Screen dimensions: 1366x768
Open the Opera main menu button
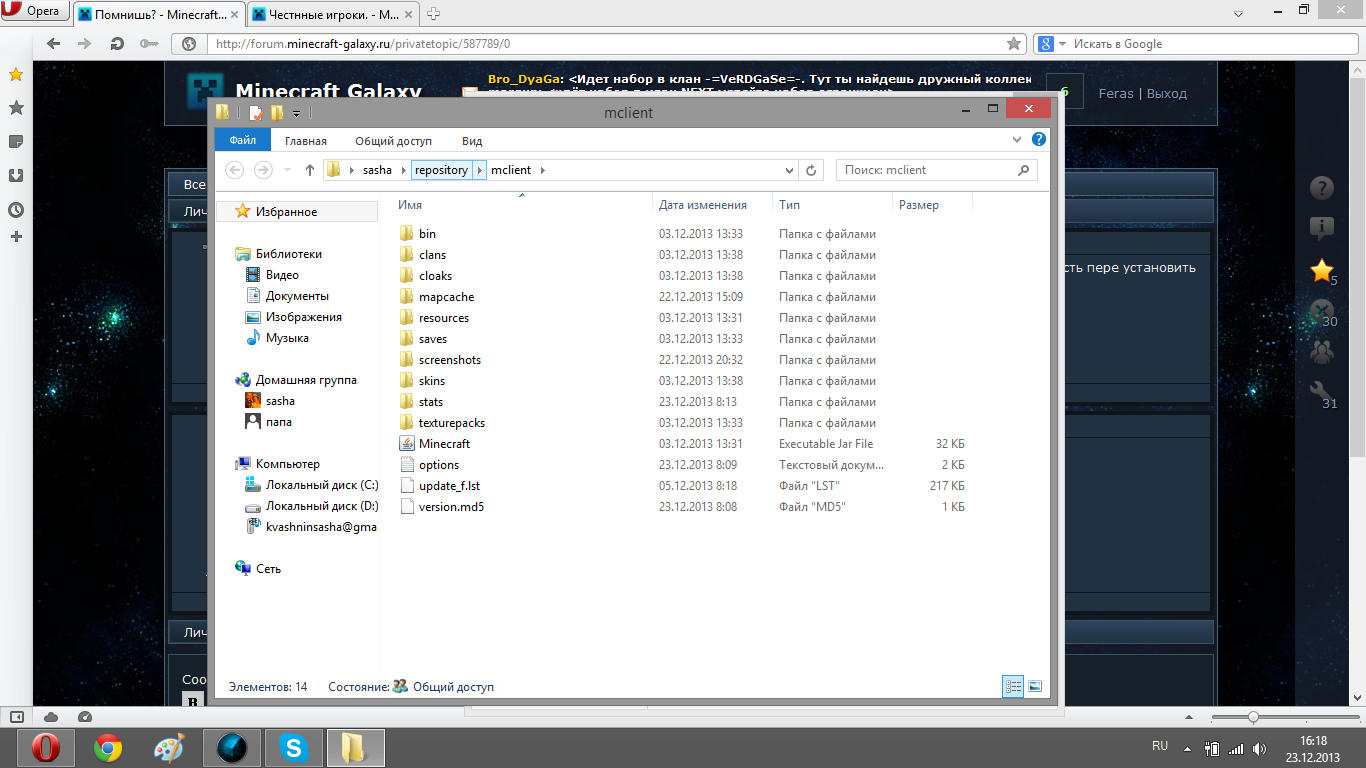[x=36, y=12]
